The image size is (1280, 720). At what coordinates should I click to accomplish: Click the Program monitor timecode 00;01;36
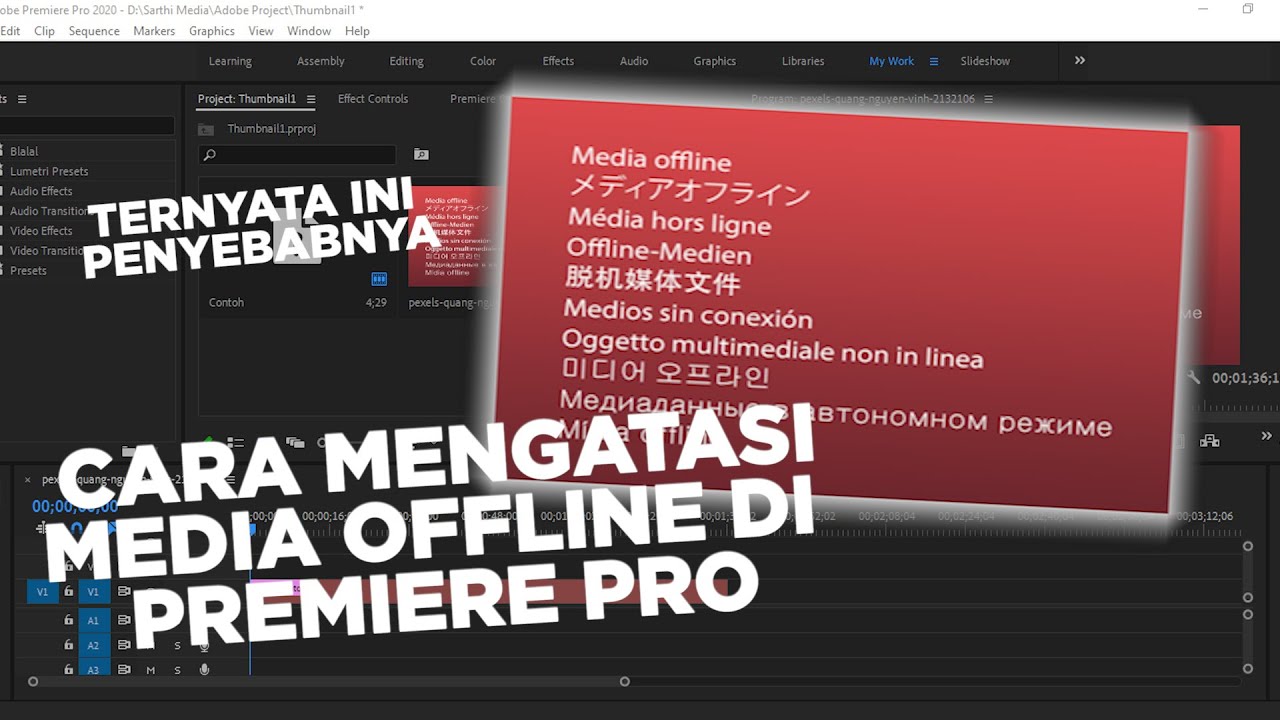[x=1245, y=378]
